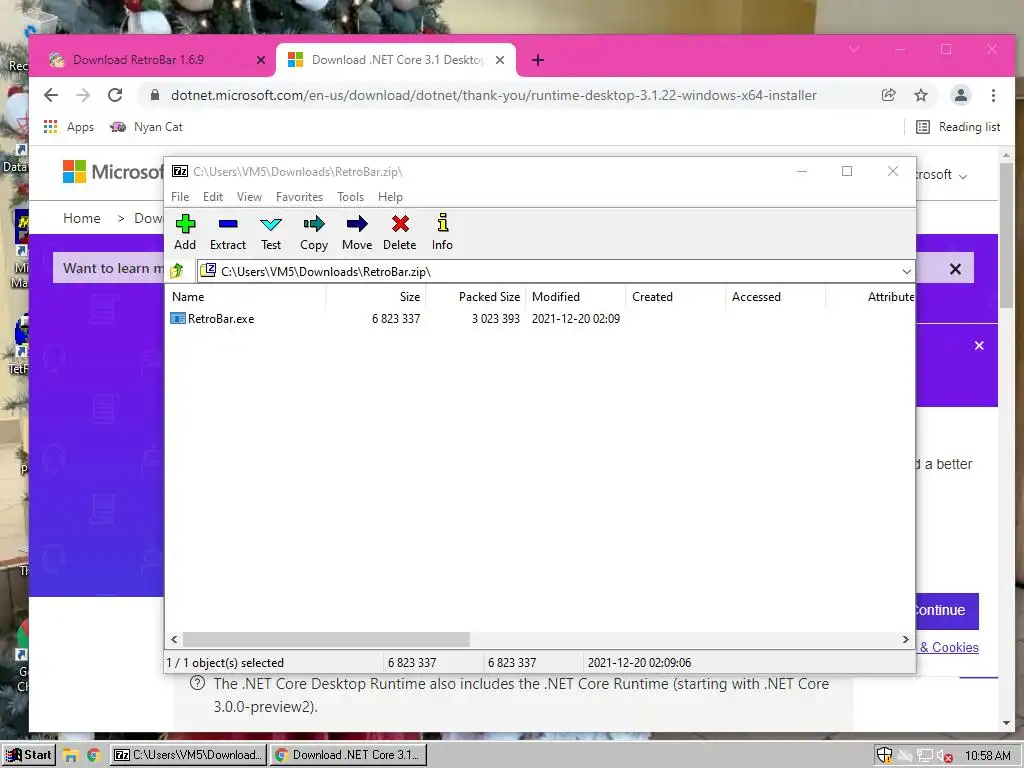
Task: Sort by the Accessed column header
Action: [775, 296]
